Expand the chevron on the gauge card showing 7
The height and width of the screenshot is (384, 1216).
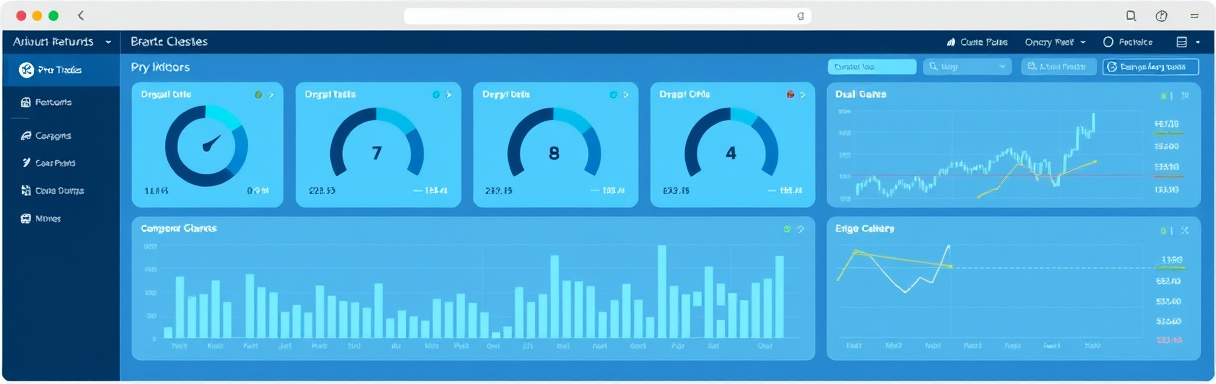(448, 94)
